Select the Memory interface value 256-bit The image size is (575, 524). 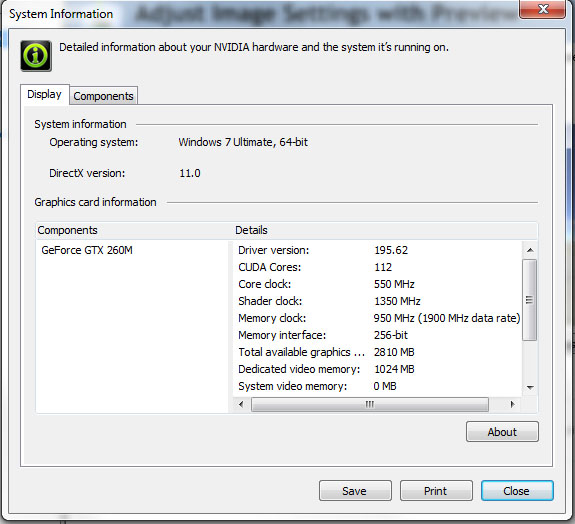[x=391, y=335]
